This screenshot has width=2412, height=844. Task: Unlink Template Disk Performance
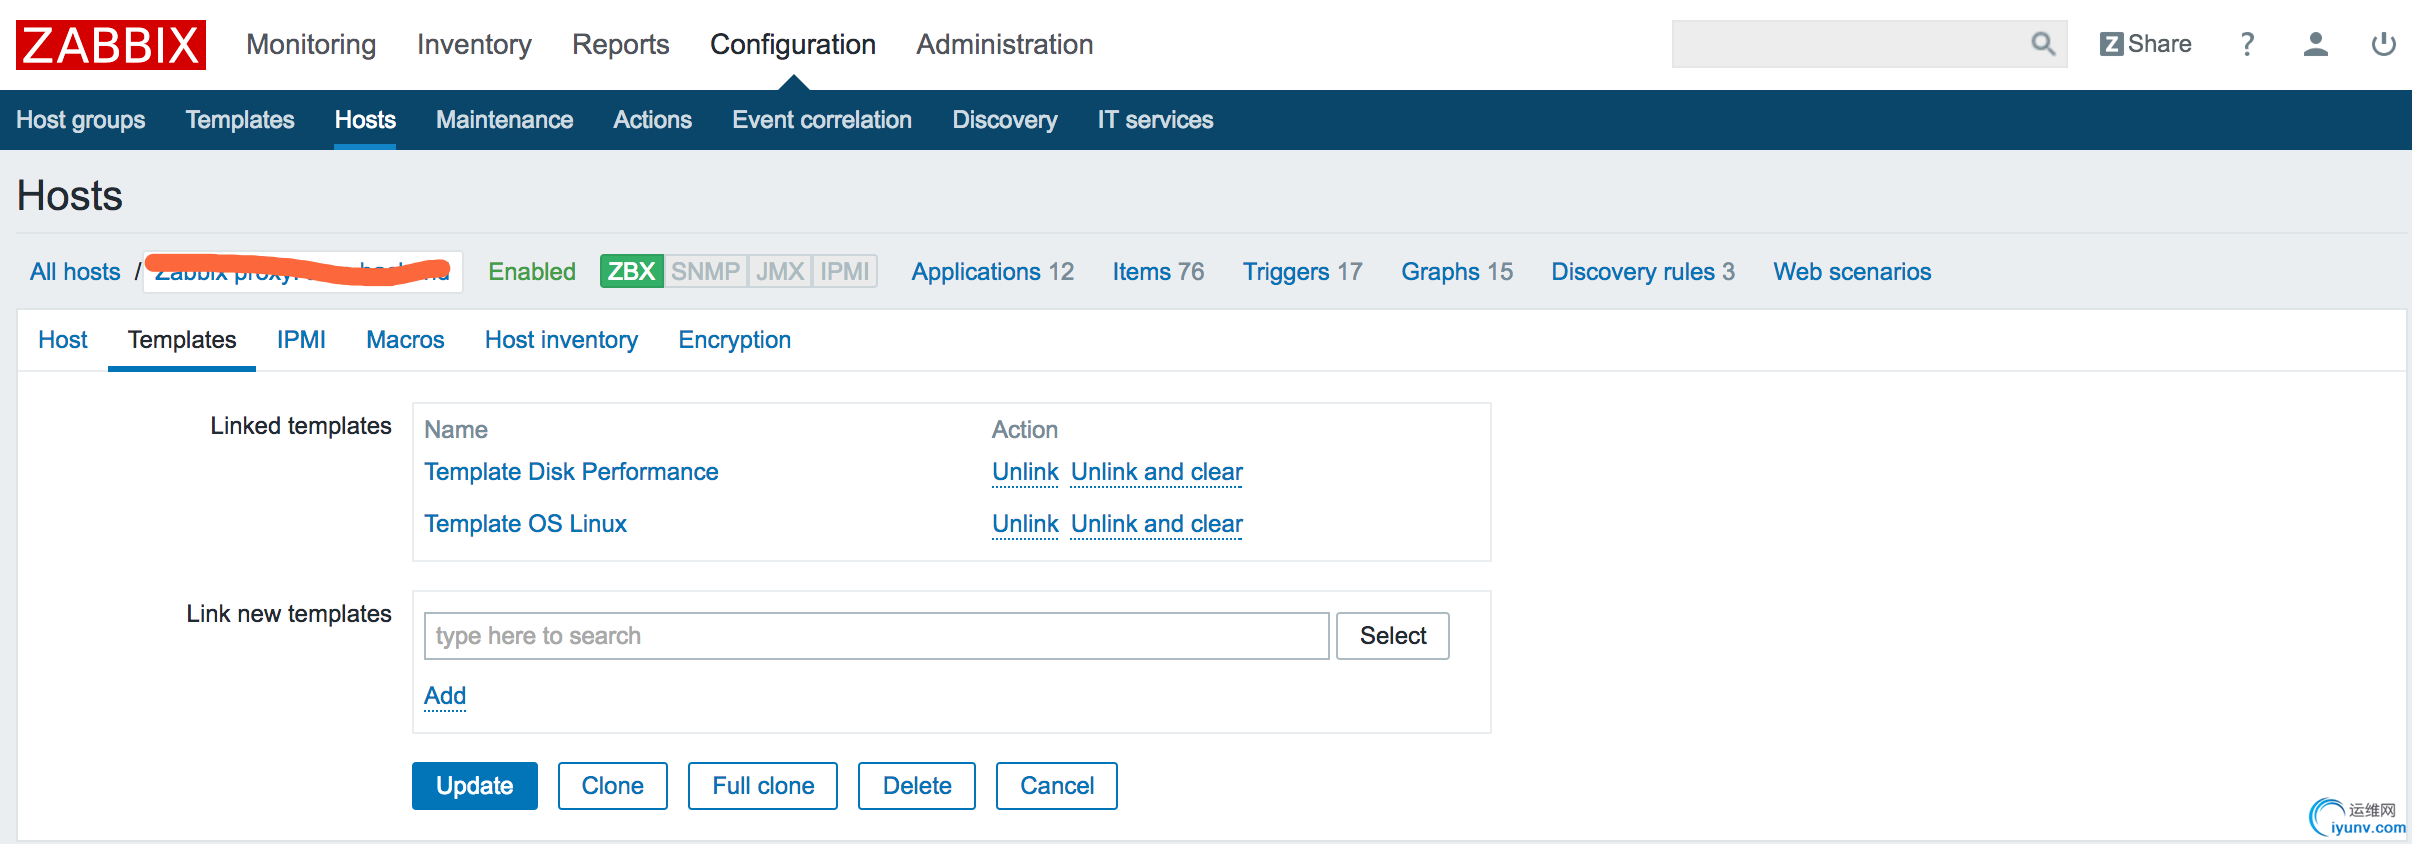(x=1024, y=472)
